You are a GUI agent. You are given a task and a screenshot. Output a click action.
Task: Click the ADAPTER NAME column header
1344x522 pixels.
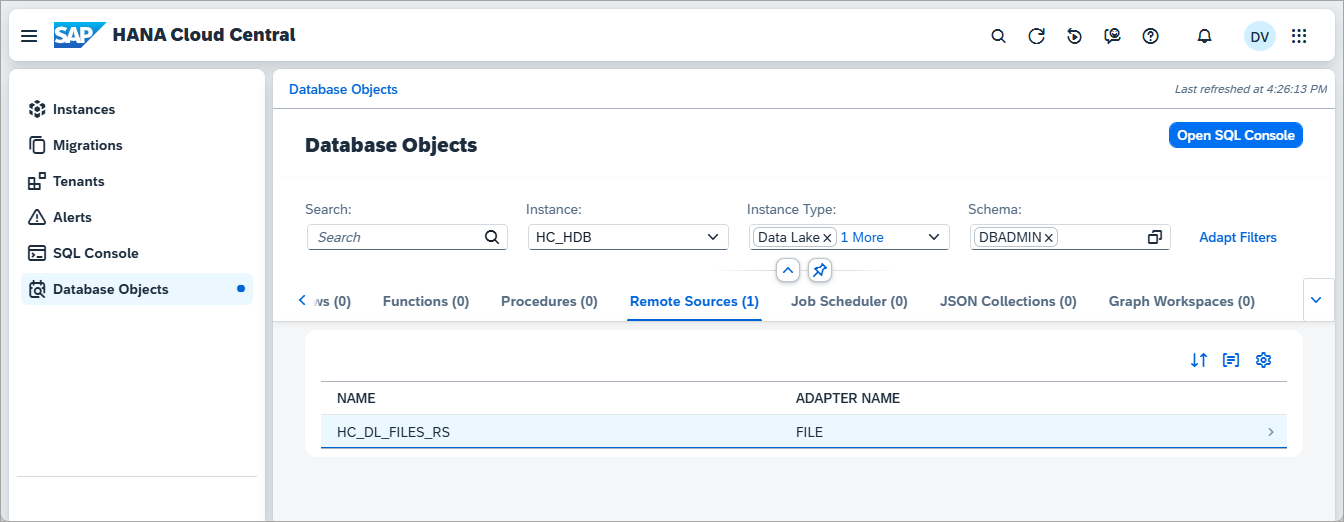848,398
